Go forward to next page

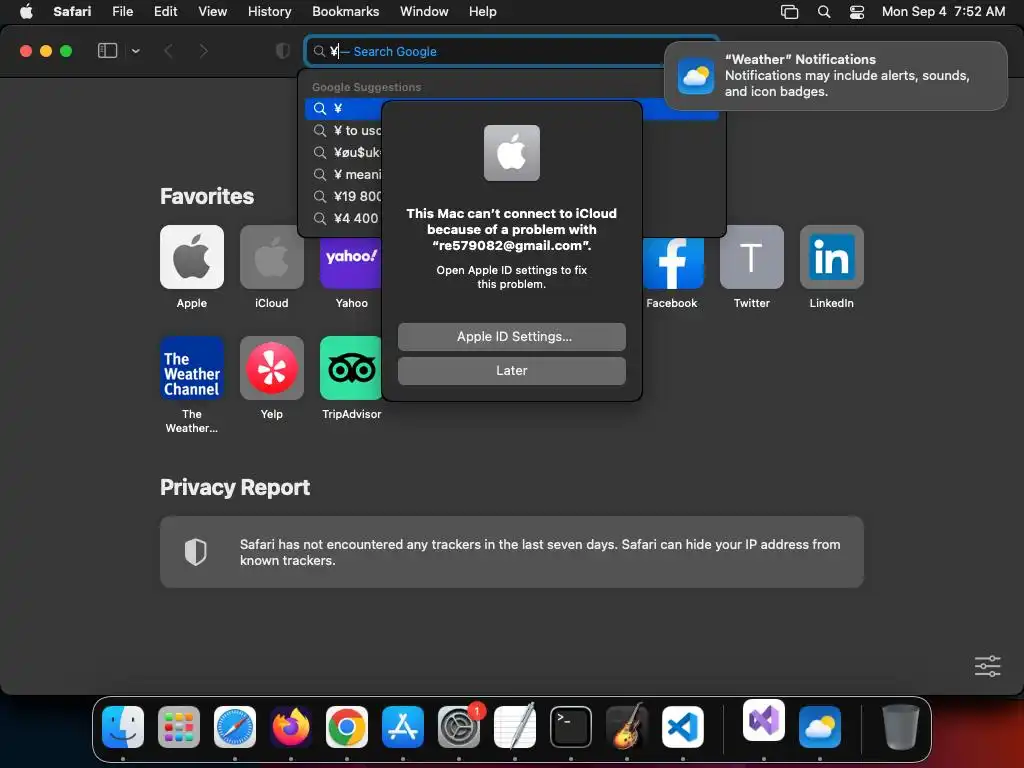tap(203, 51)
